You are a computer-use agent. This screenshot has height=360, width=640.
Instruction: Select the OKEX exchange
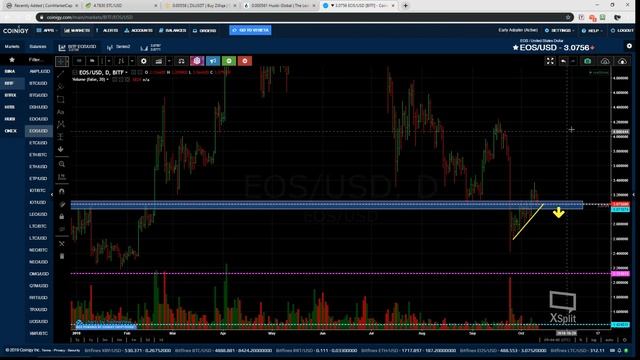[11, 131]
